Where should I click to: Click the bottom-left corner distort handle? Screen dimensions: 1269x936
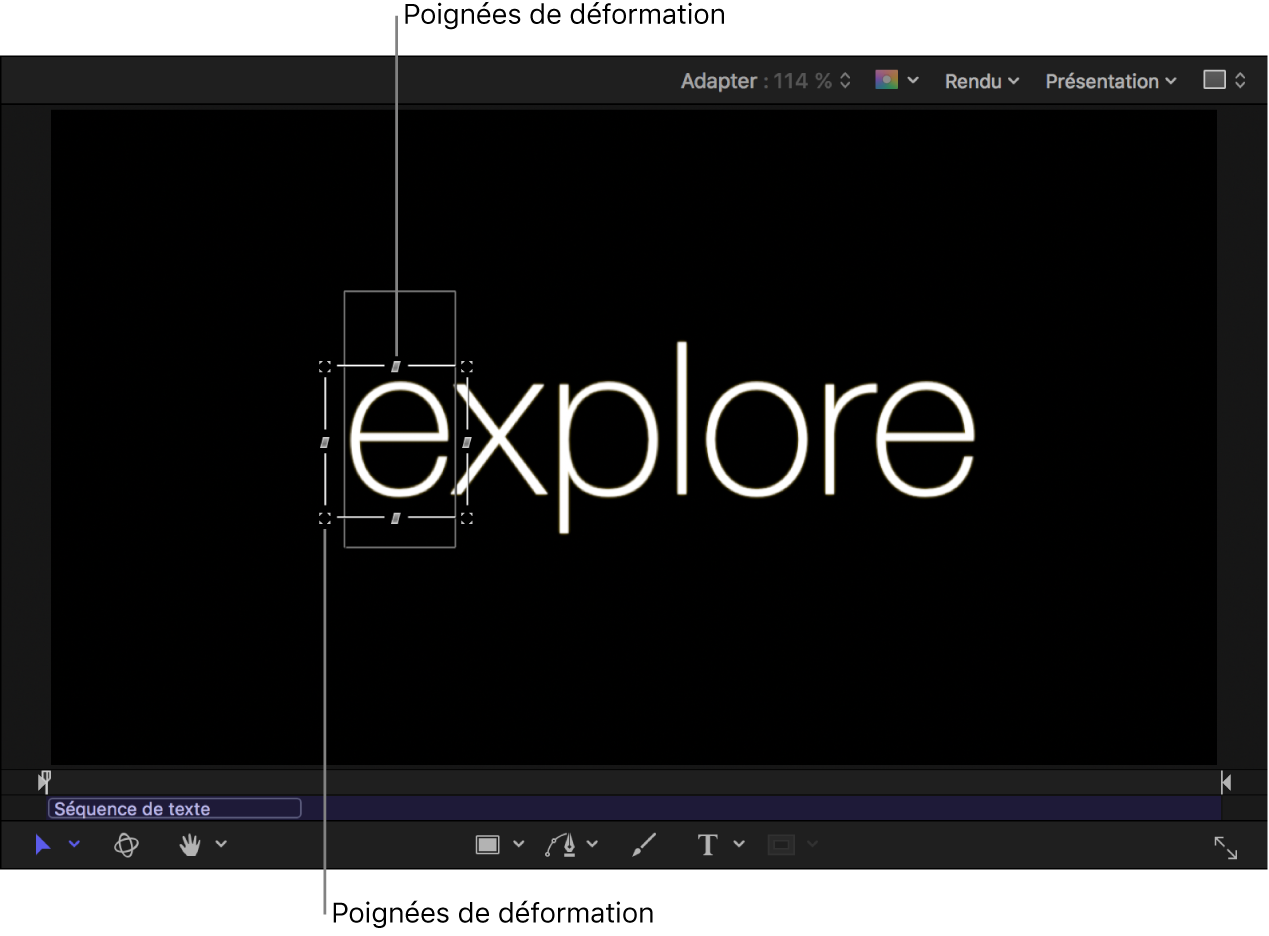[325, 517]
